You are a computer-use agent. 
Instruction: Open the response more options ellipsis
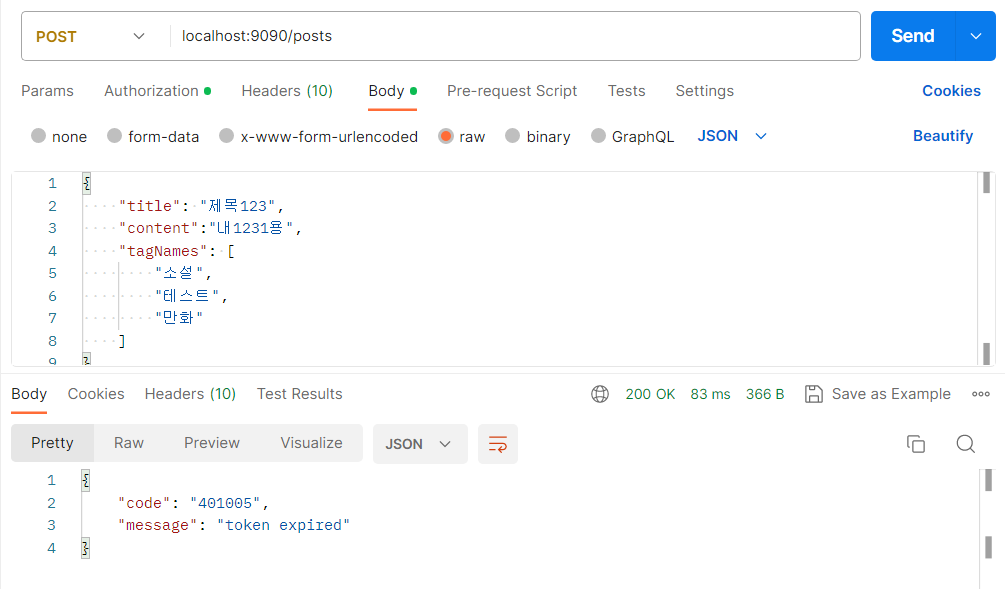981,394
